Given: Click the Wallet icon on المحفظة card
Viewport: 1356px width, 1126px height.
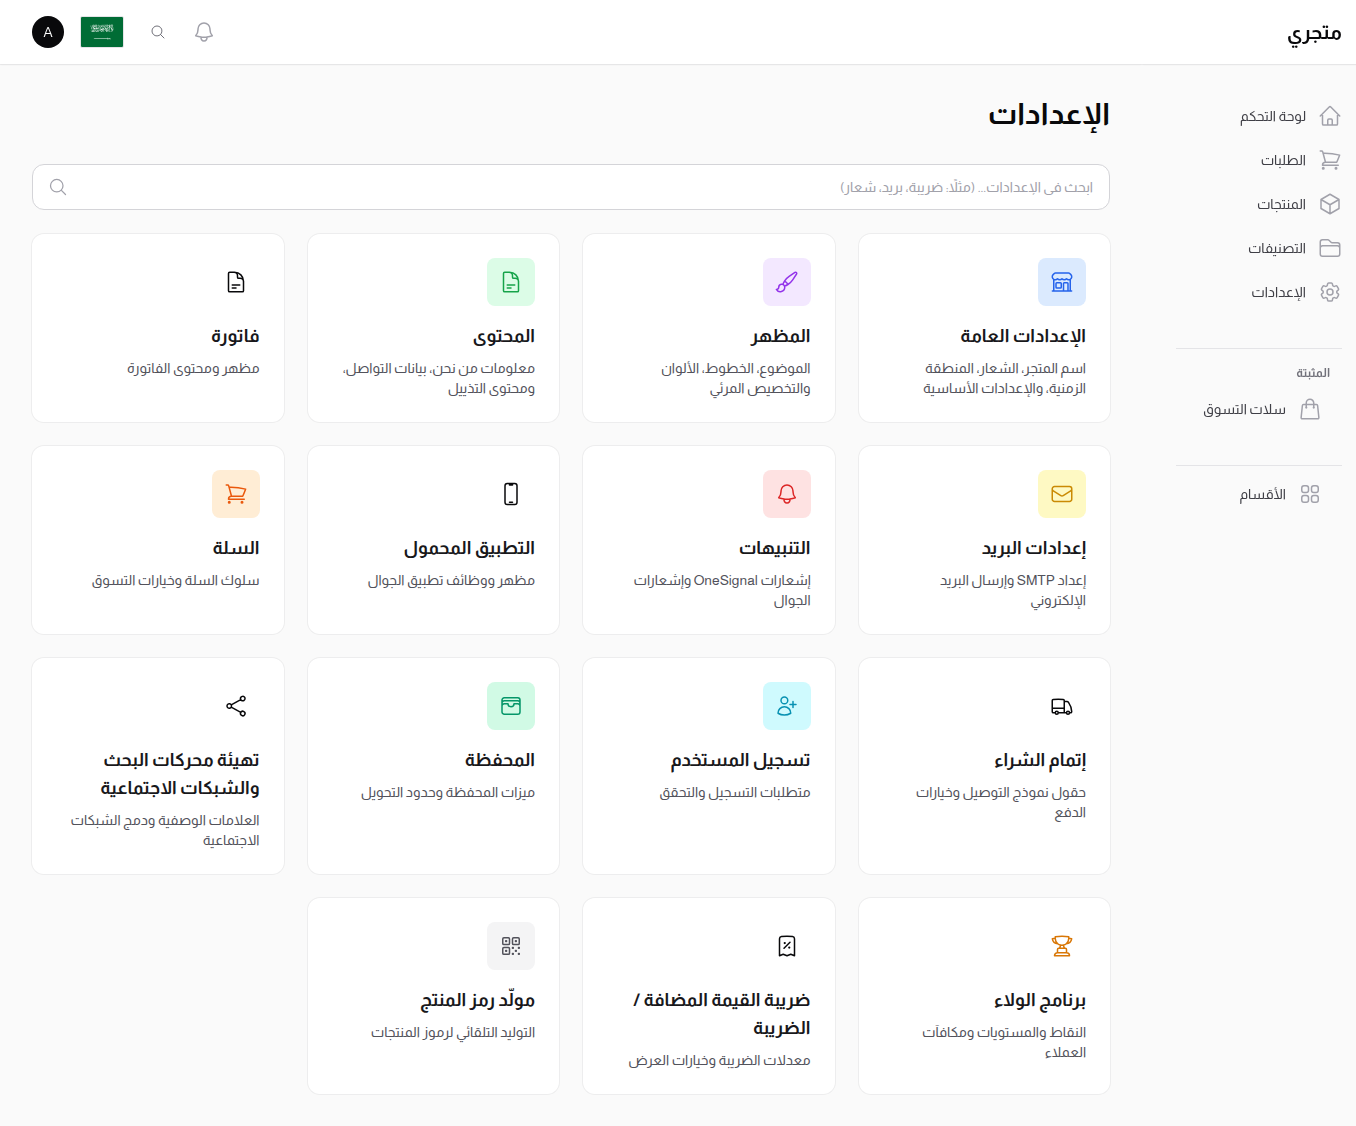Looking at the screenshot, I should [511, 705].
